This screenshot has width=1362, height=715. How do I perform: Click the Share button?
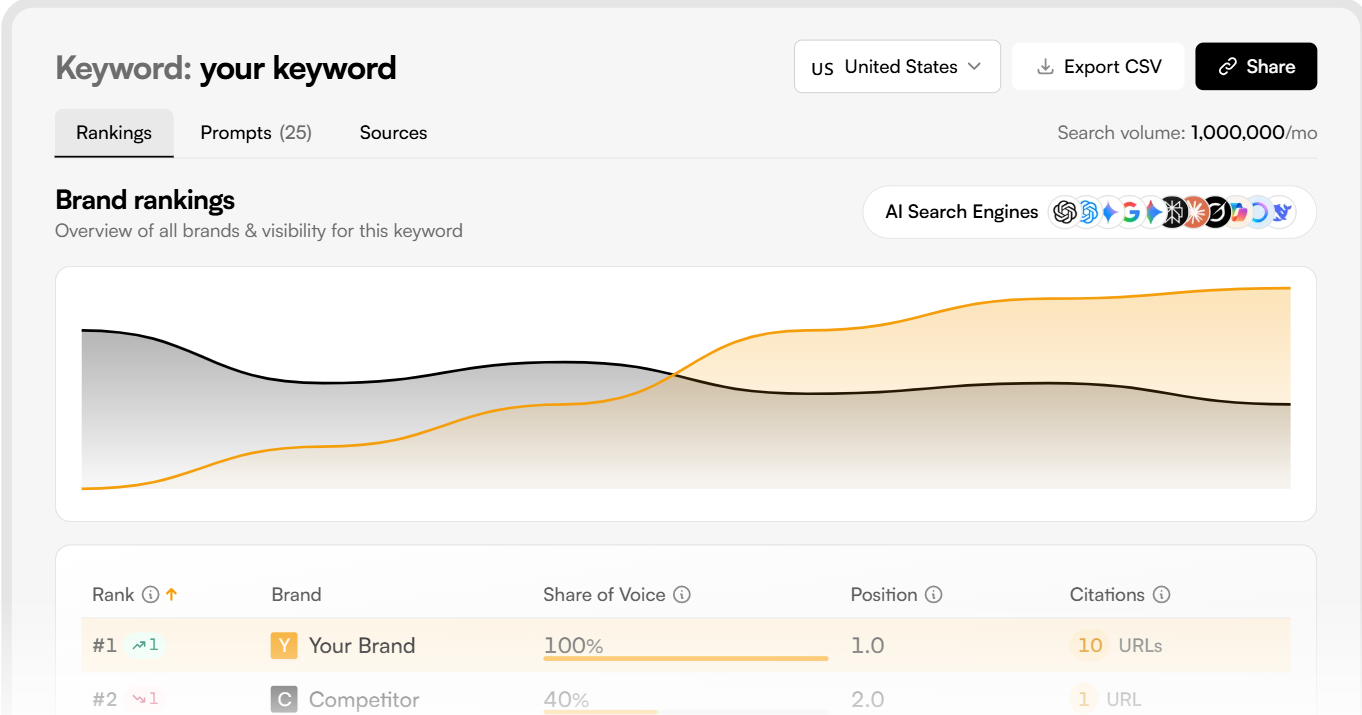(x=1256, y=66)
